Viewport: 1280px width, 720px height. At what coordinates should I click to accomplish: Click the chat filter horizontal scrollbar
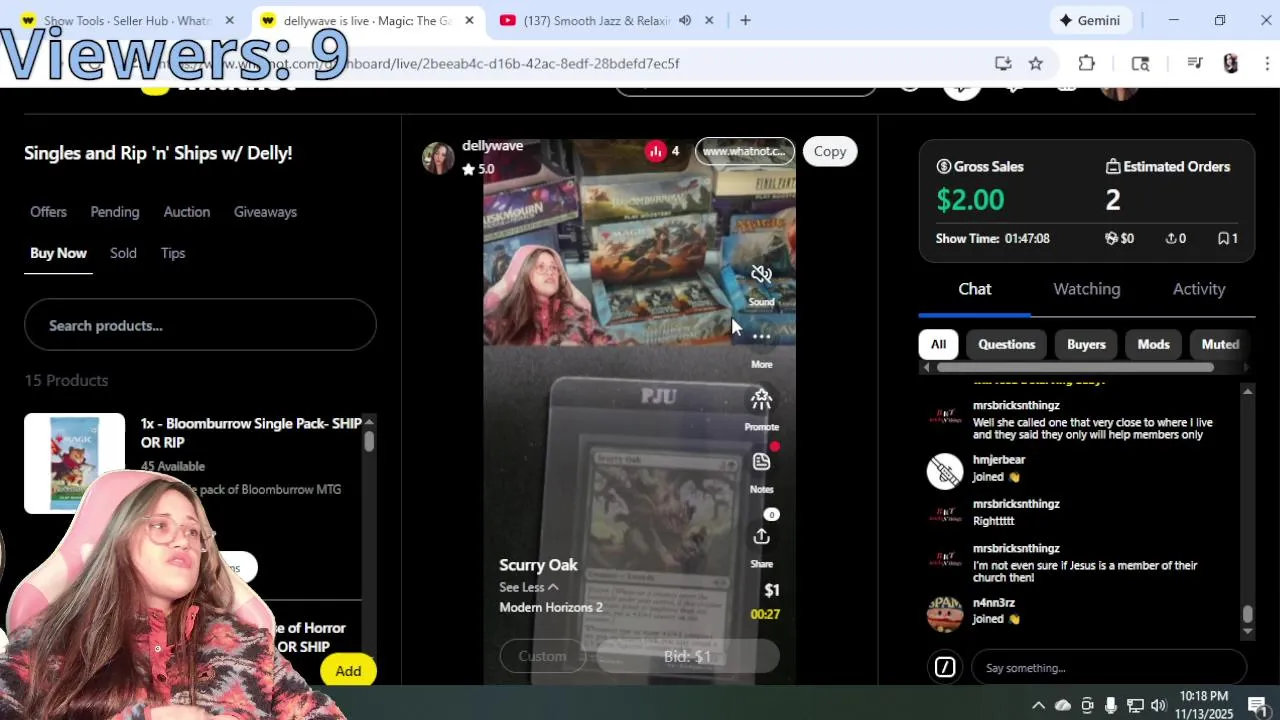pyautogui.click(x=1076, y=367)
